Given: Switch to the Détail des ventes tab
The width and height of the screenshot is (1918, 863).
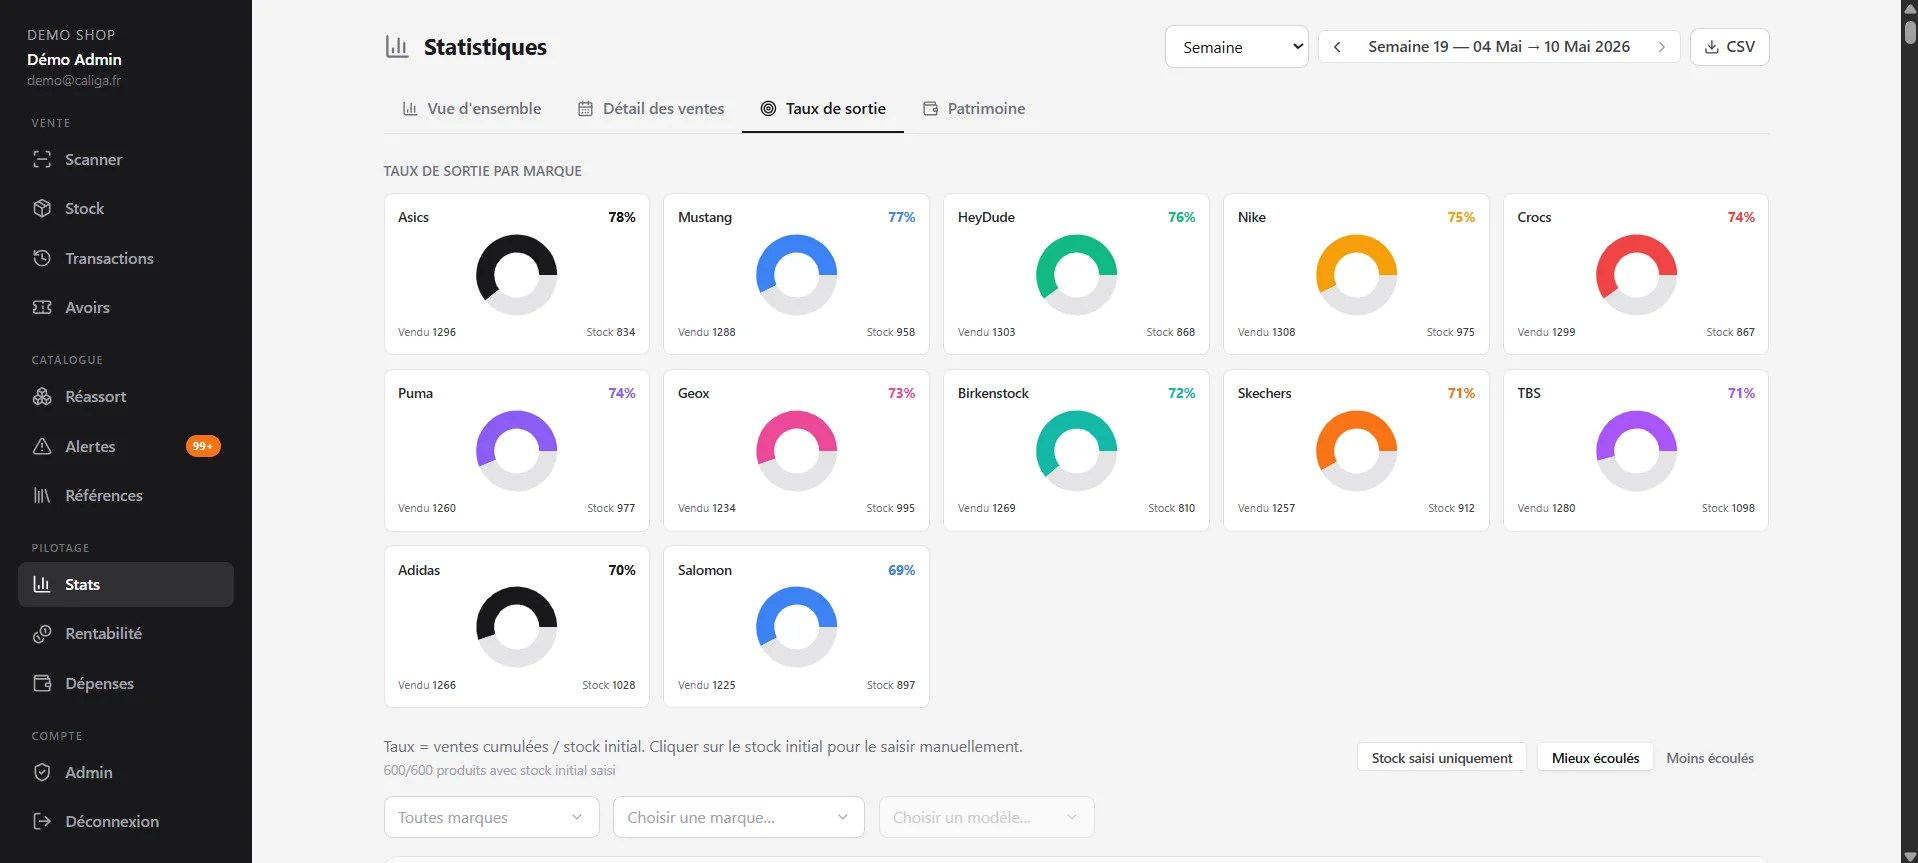Looking at the screenshot, I should [x=651, y=108].
